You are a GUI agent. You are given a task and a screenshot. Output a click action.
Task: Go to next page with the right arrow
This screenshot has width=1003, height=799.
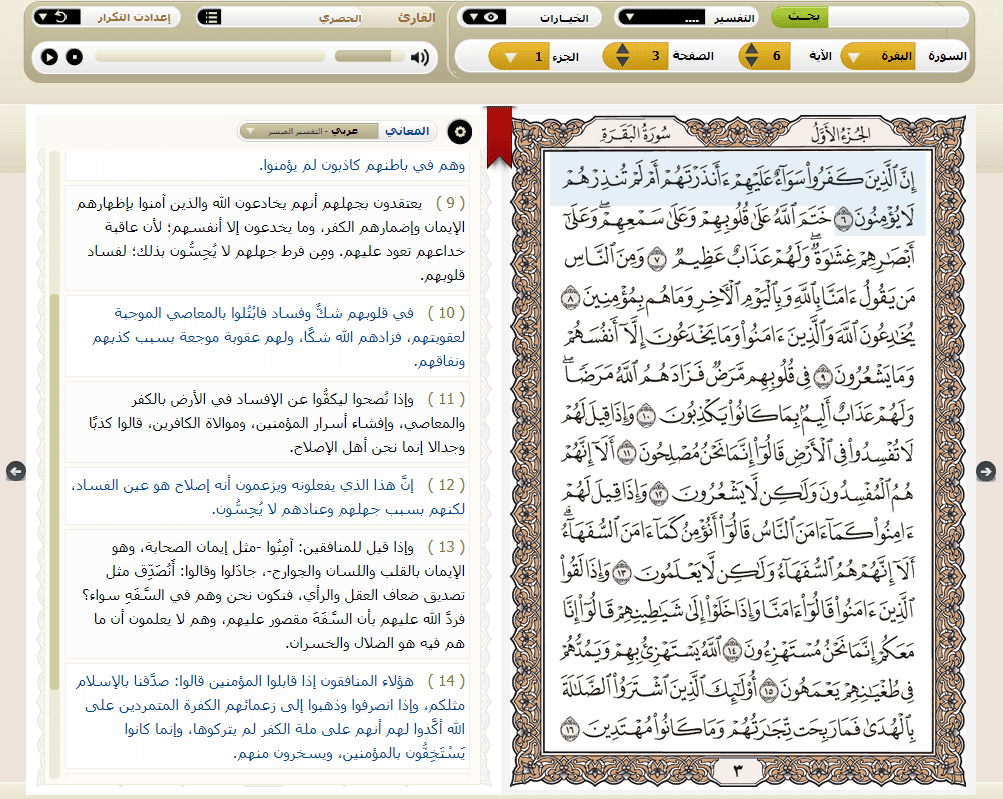click(x=986, y=471)
